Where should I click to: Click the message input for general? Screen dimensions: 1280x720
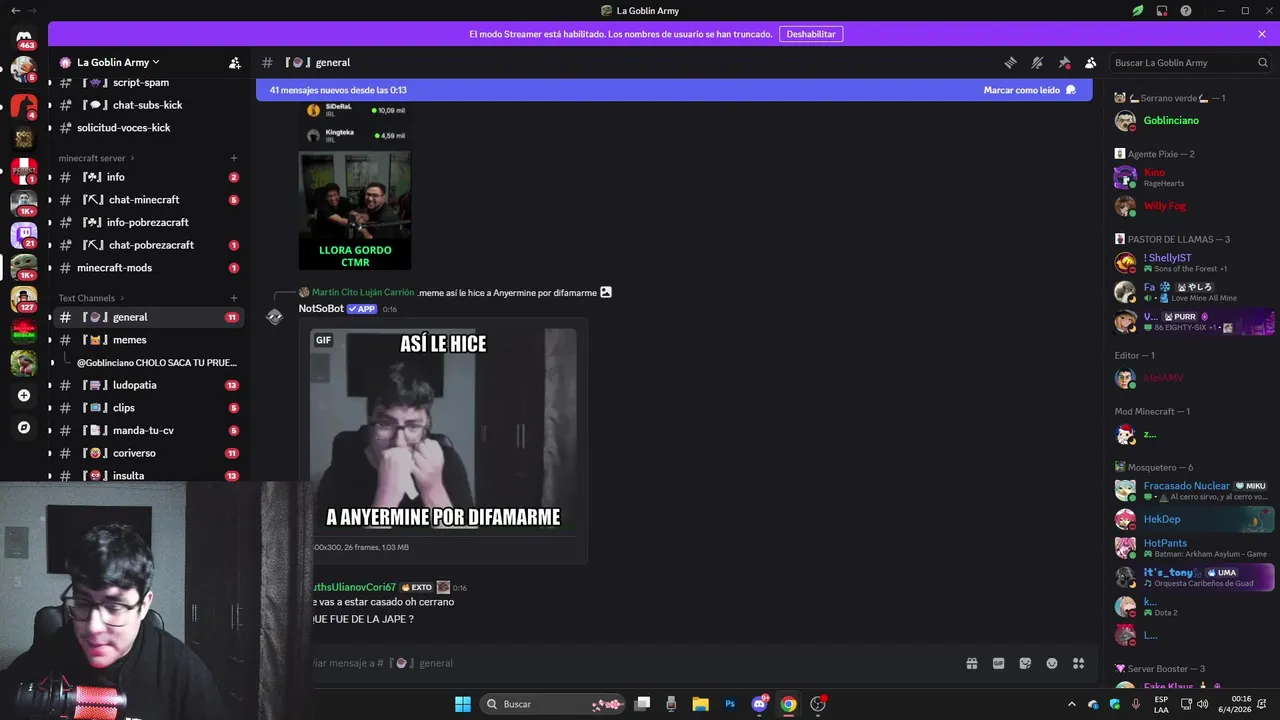point(630,663)
